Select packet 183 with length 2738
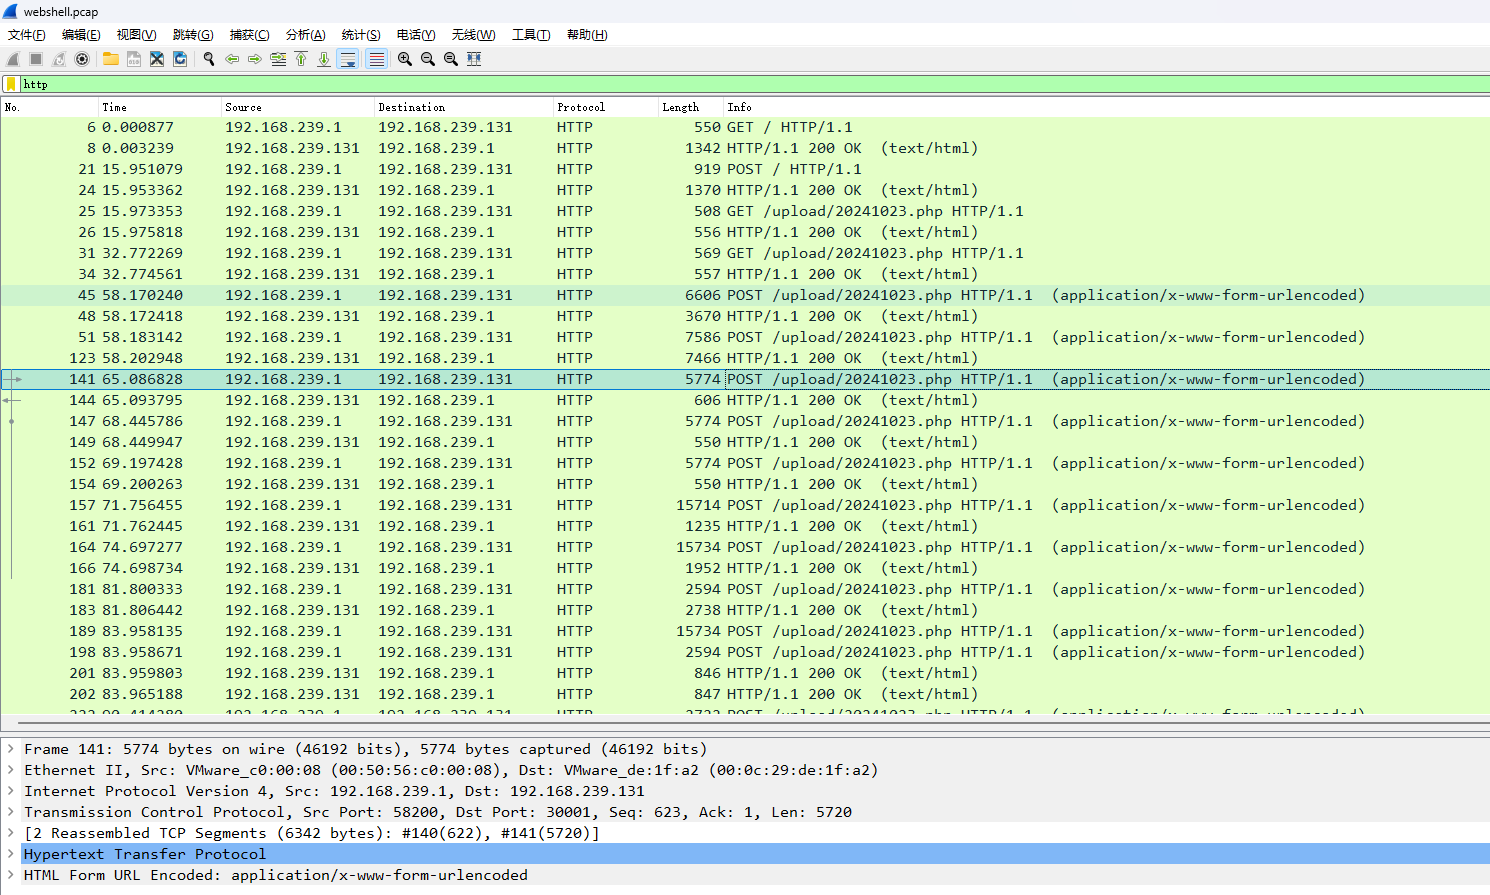 pyautogui.click(x=745, y=610)
